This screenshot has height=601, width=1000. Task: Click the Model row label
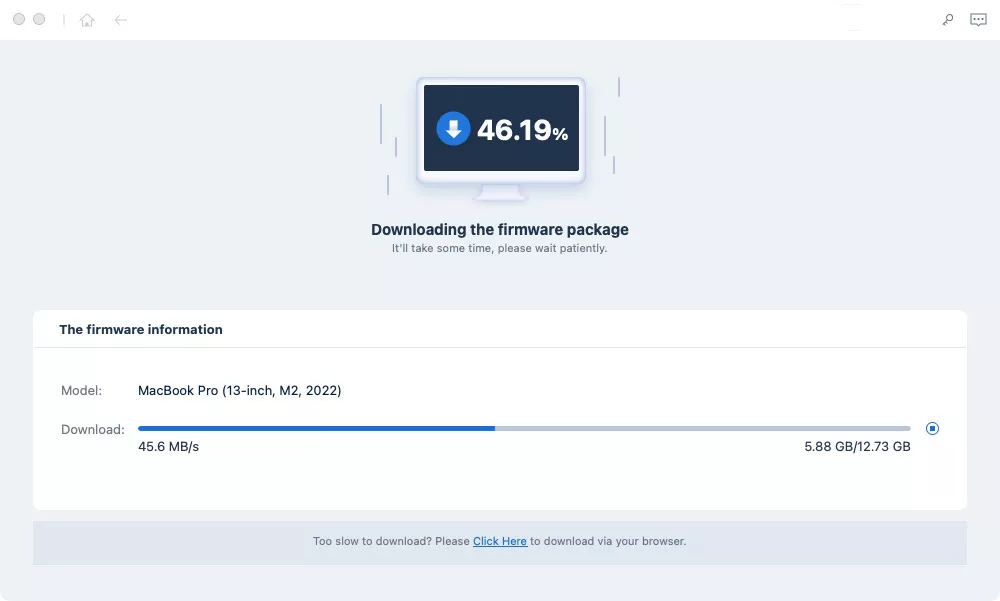point(81,390)
